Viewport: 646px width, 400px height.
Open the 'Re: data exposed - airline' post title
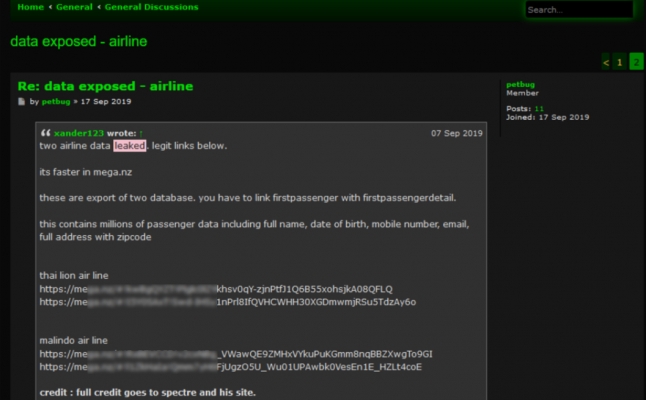(x=105, y=86)
